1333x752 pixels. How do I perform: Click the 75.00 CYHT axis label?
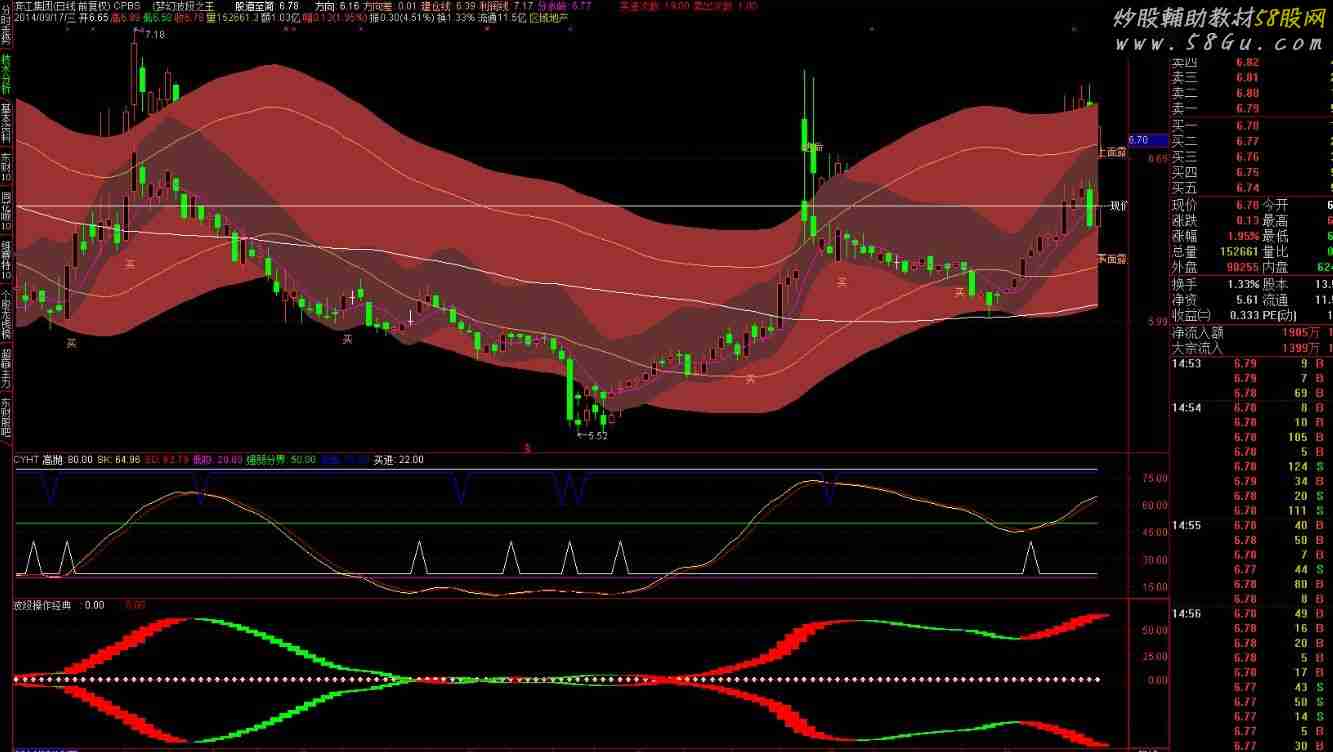point(1153,479)
